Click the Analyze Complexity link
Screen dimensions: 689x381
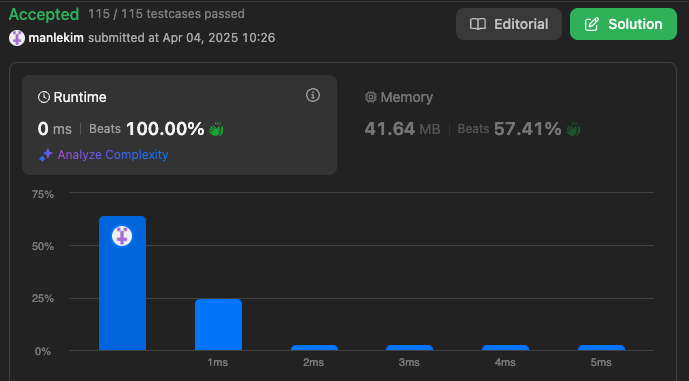click(113, 155)
